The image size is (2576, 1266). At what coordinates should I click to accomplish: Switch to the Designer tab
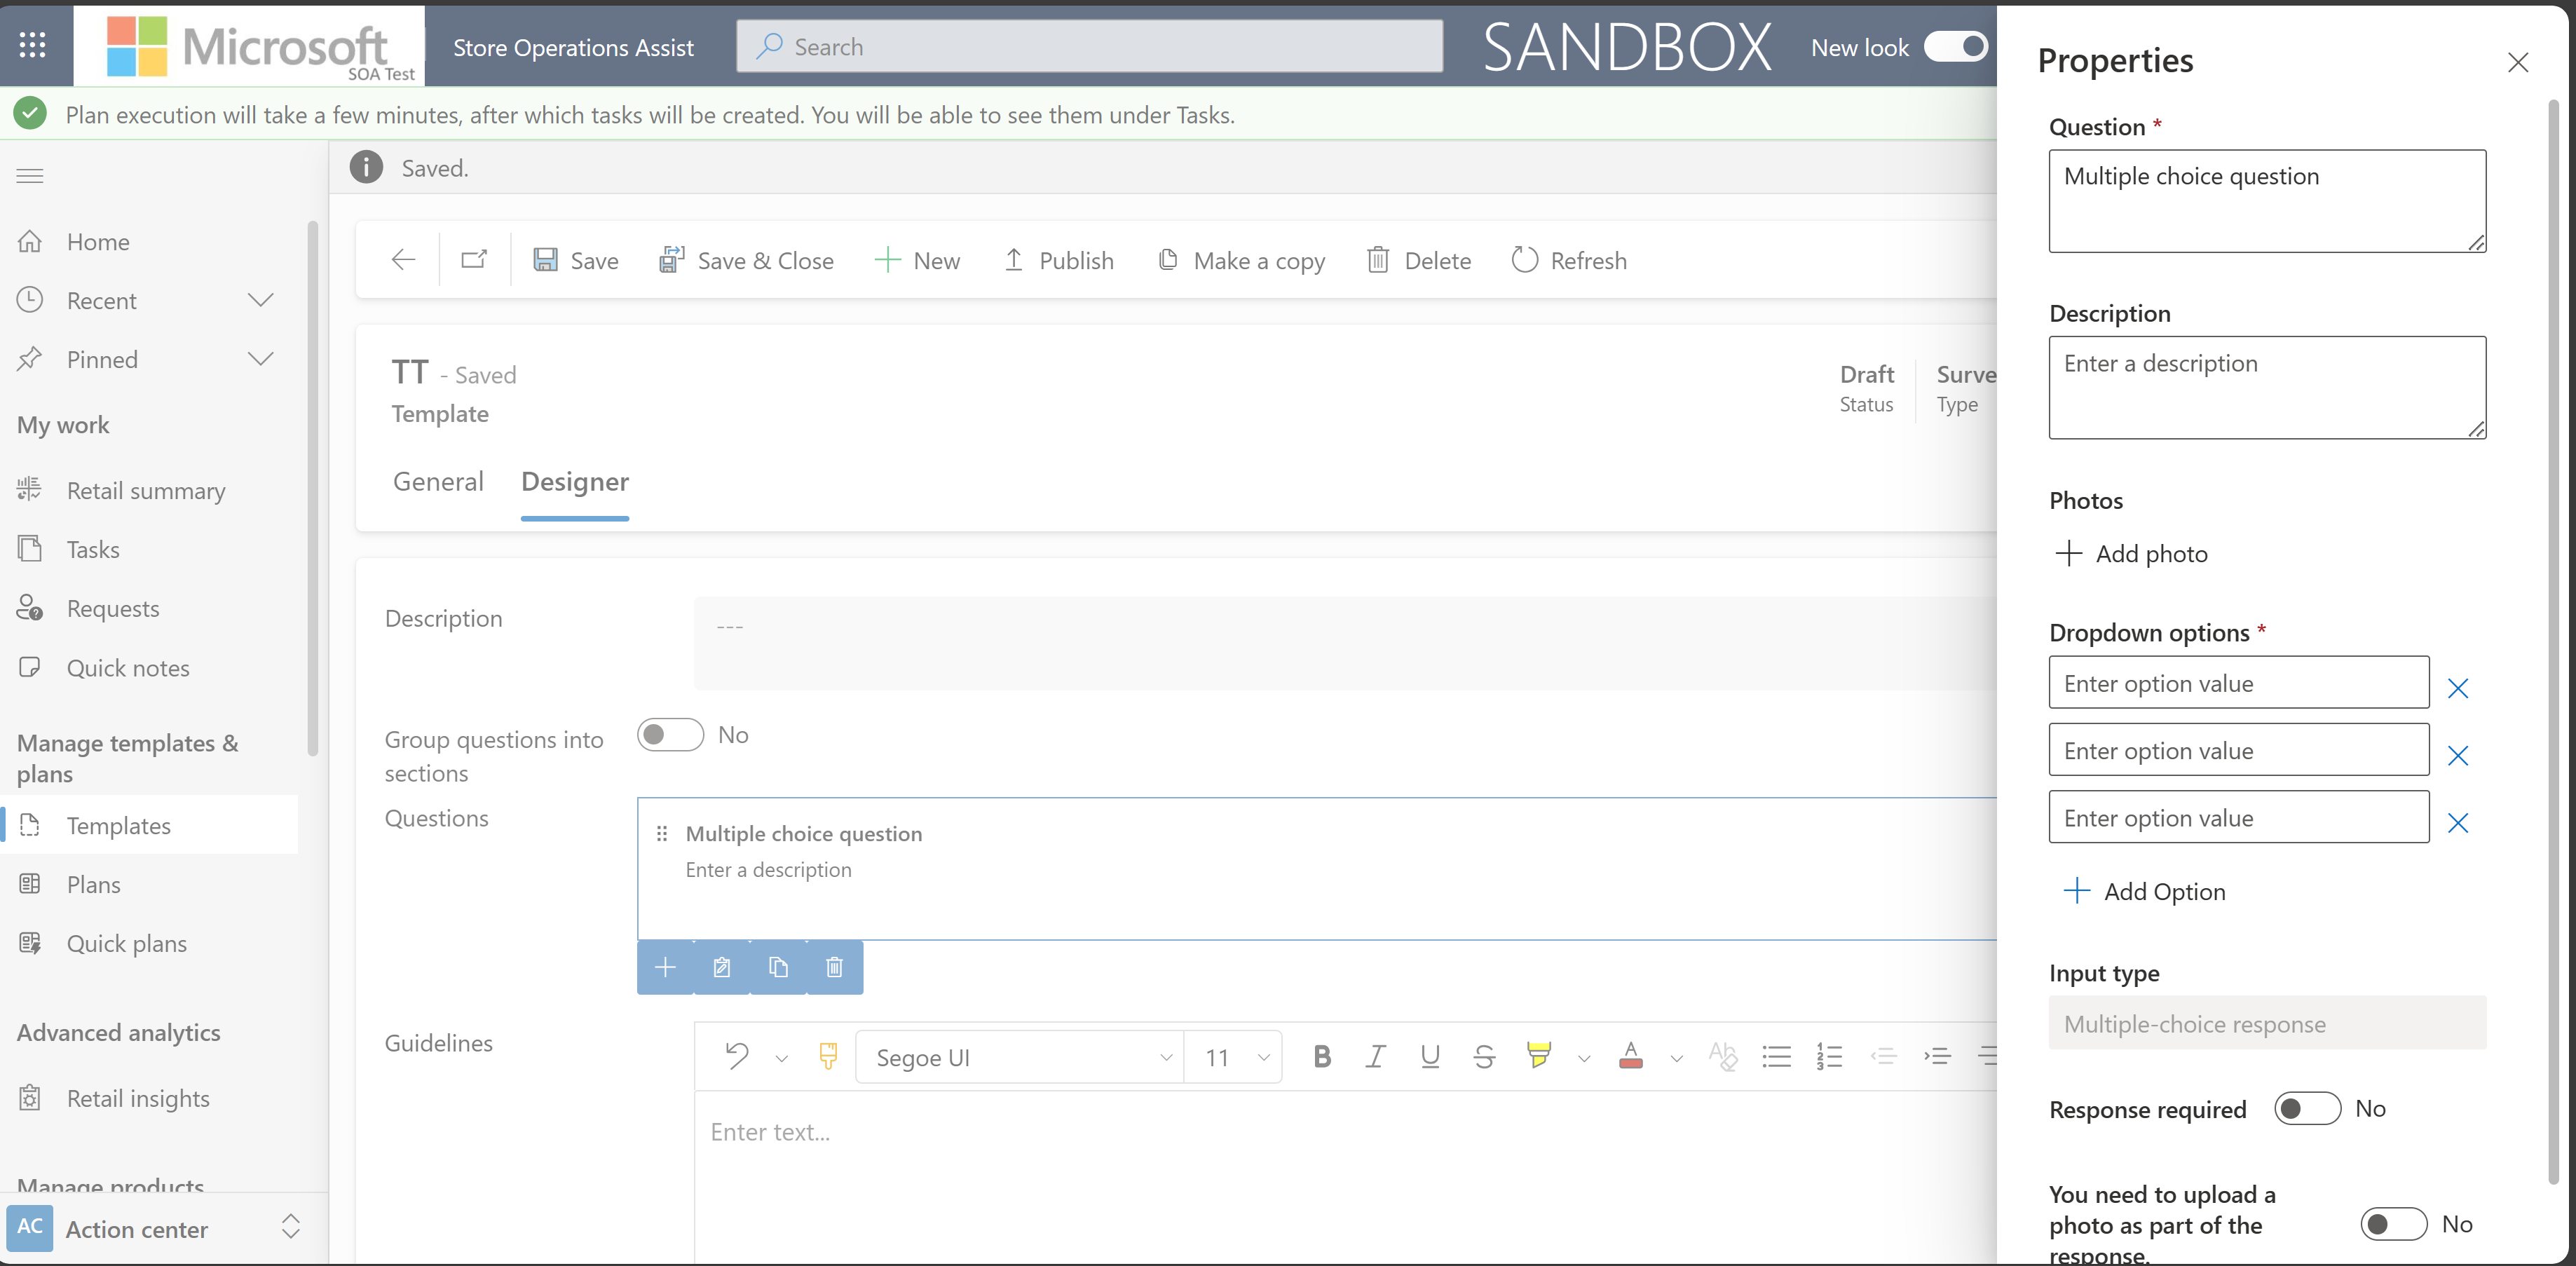pos(575,481)
